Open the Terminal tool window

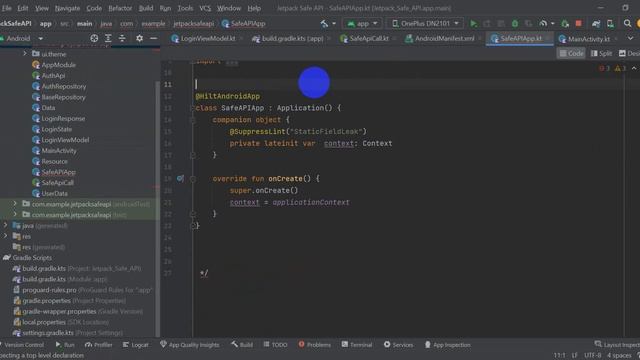click(357, 345)
